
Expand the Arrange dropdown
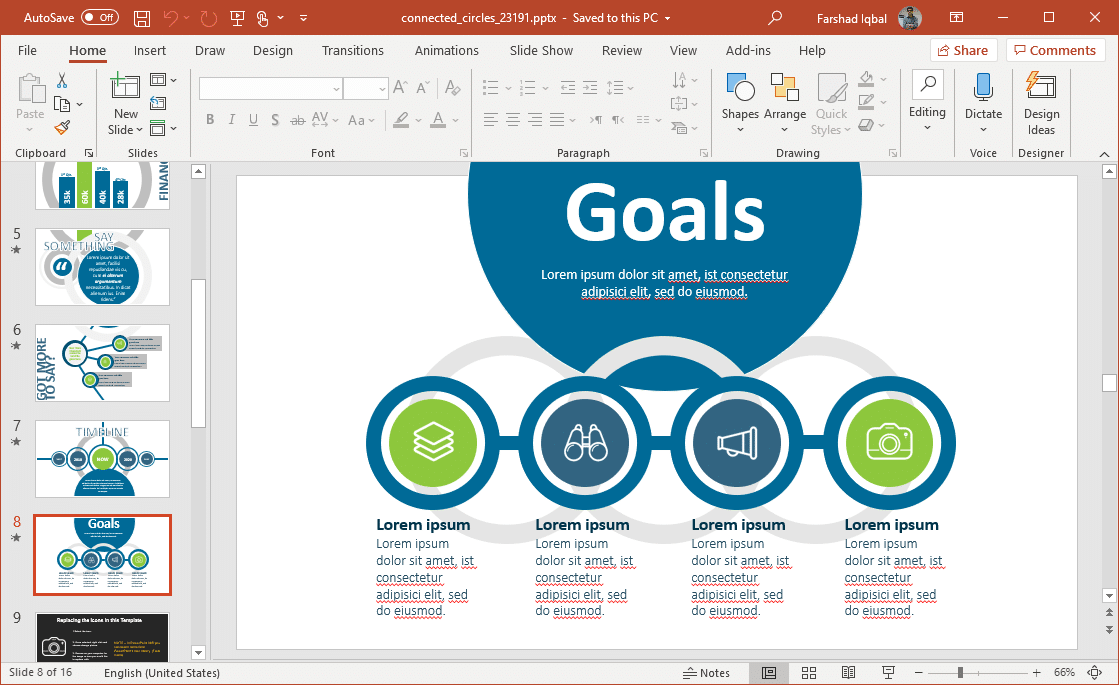pos(785,104)
